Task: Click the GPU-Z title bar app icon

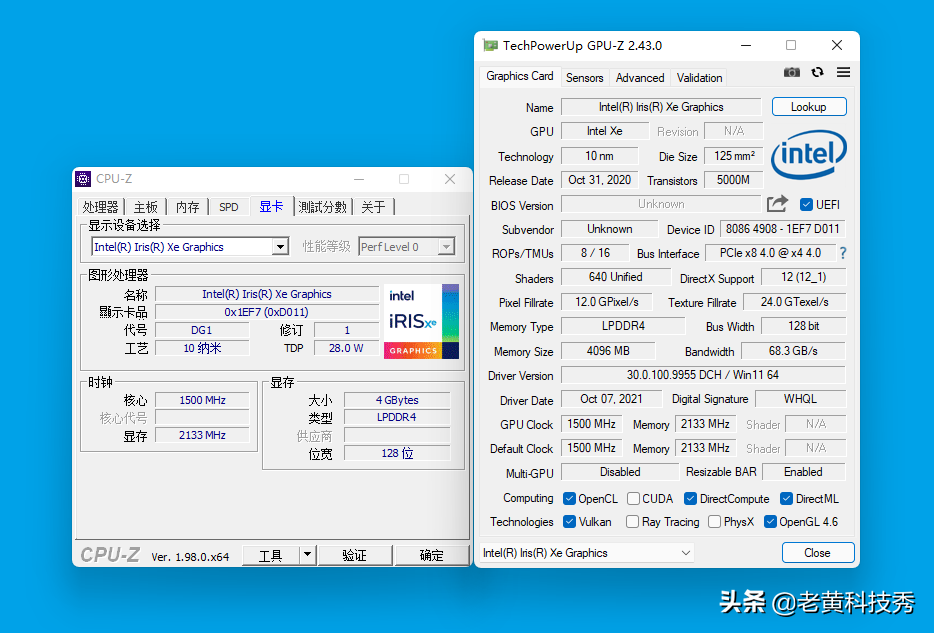Action: (x=490, y=45)
